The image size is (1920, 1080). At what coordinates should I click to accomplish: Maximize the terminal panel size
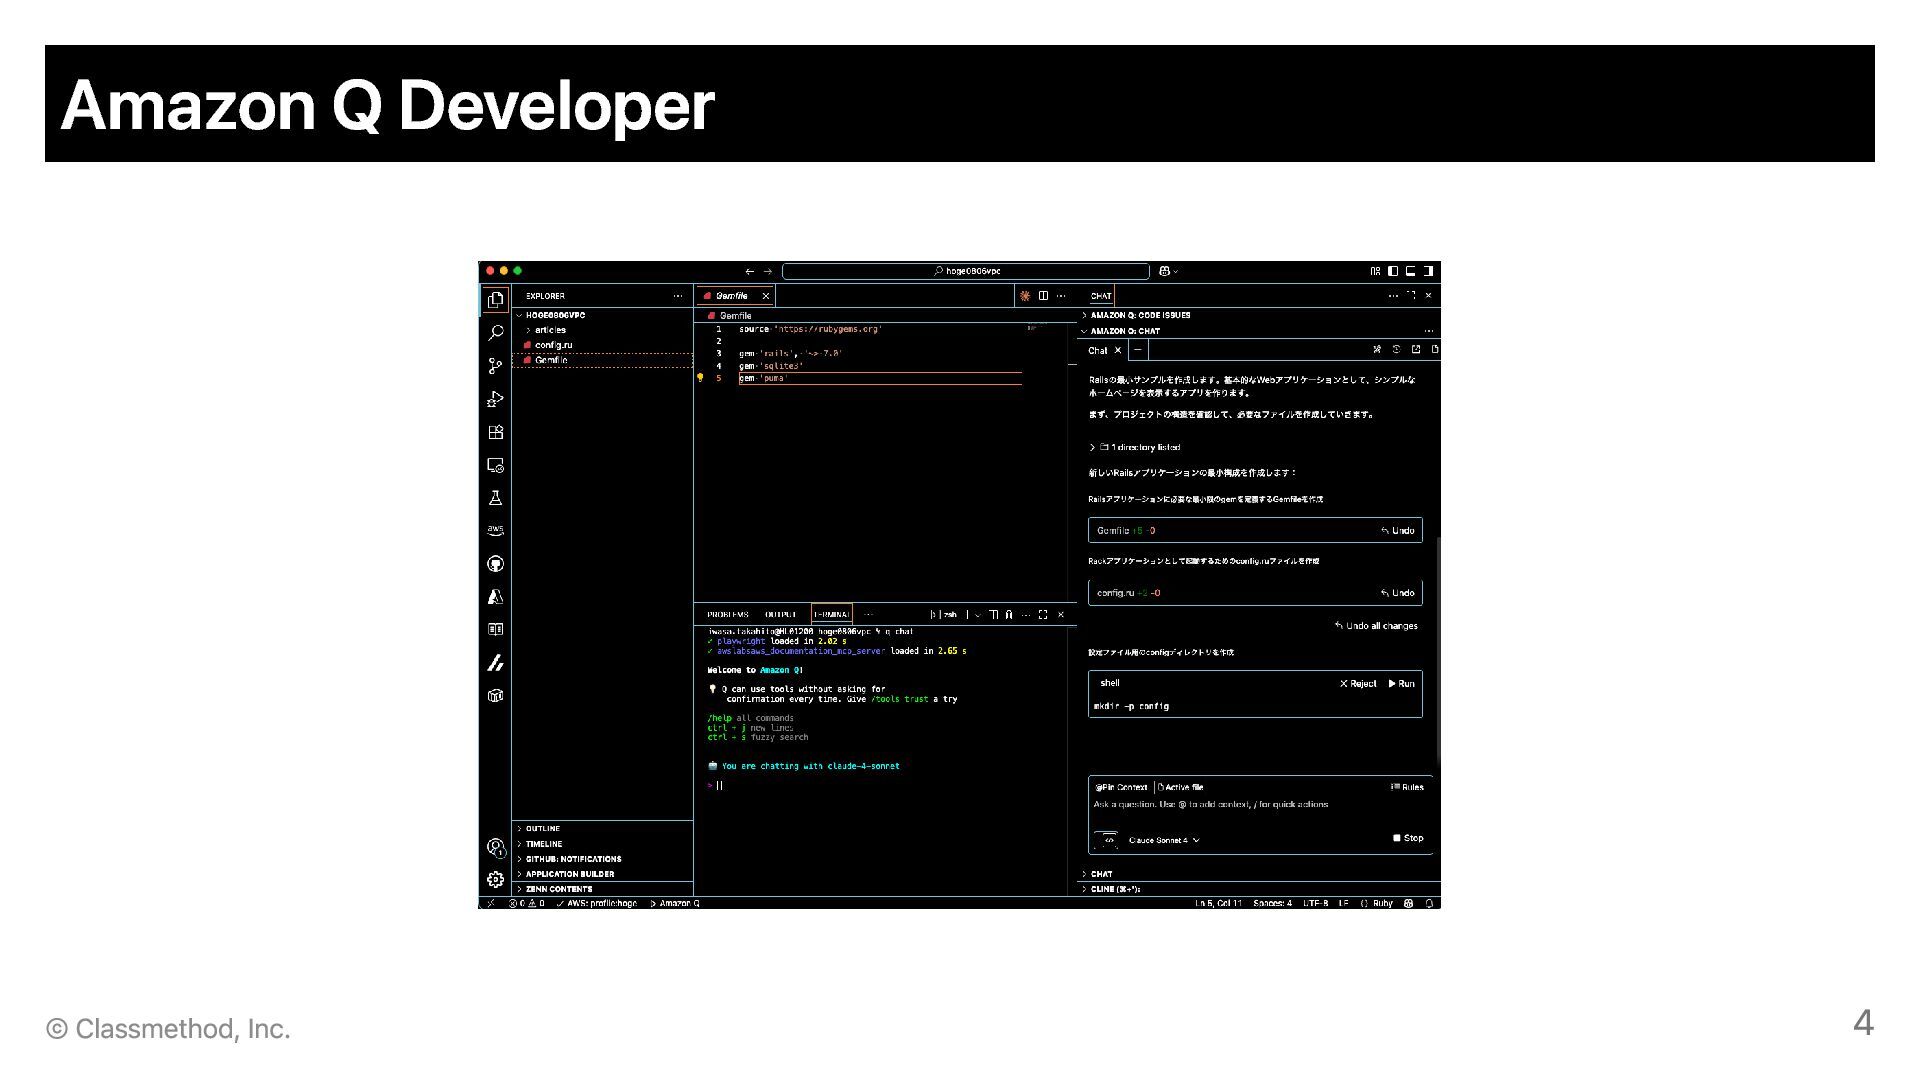[x=1043, y=614]
